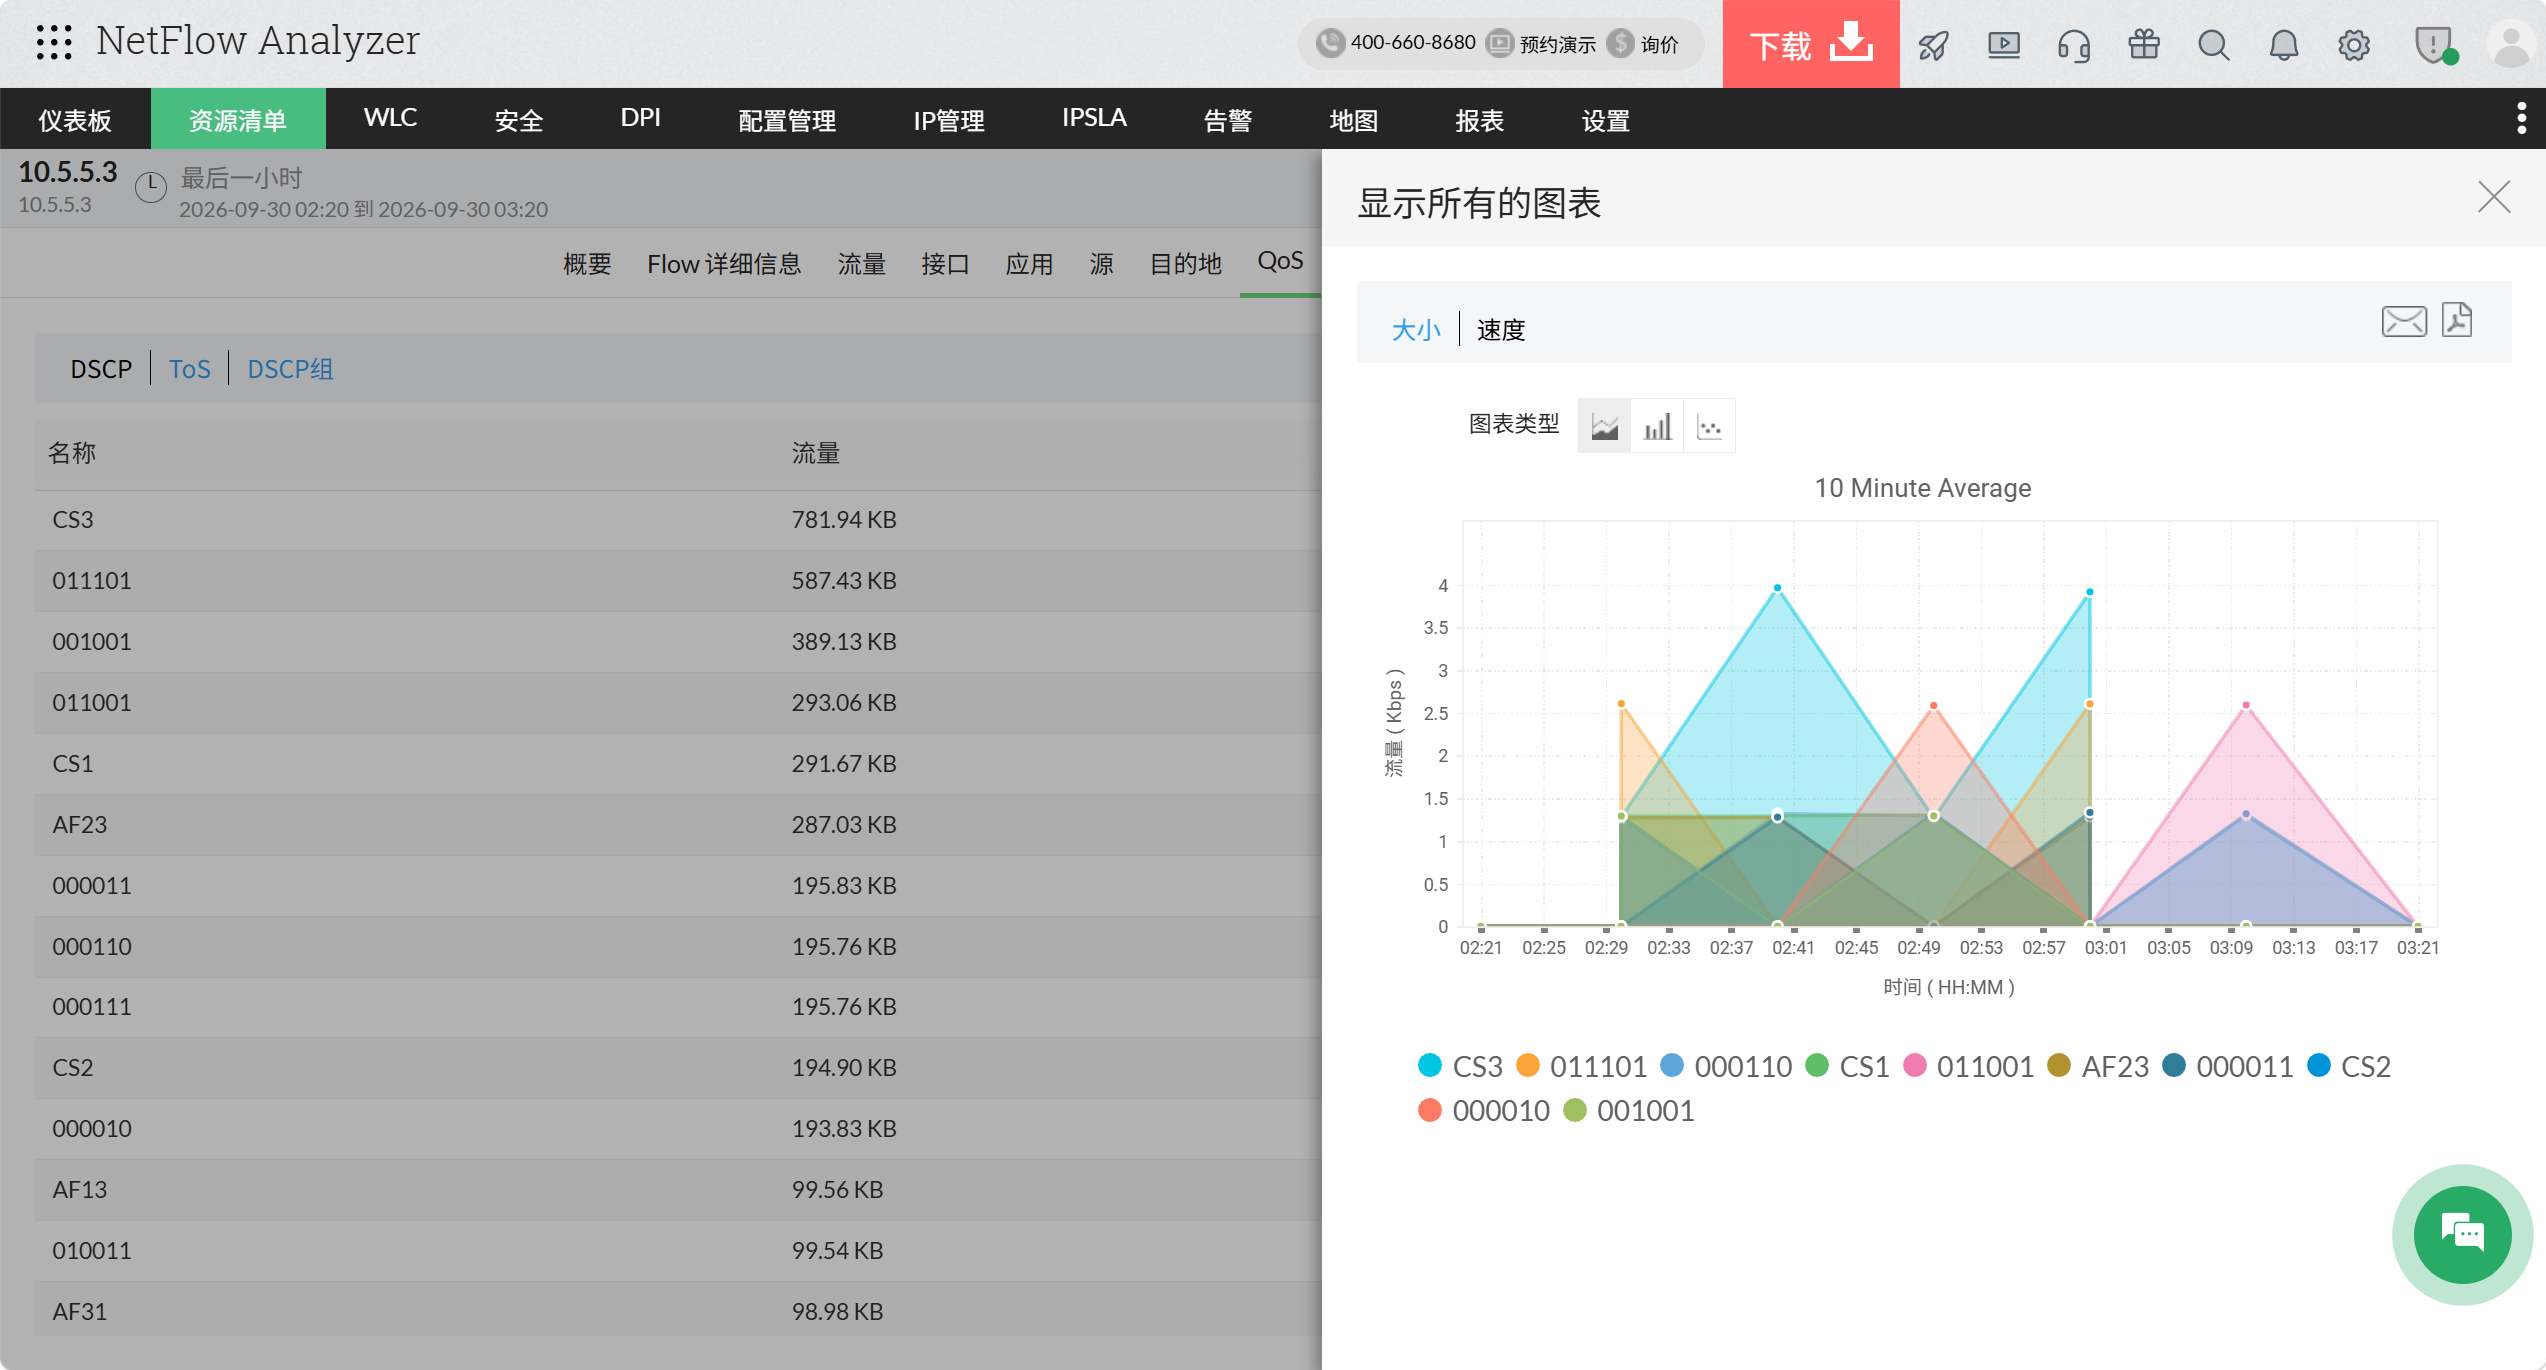Click the red download button
Viewport: 2546px width, 1370px height.
point(1811,44)
